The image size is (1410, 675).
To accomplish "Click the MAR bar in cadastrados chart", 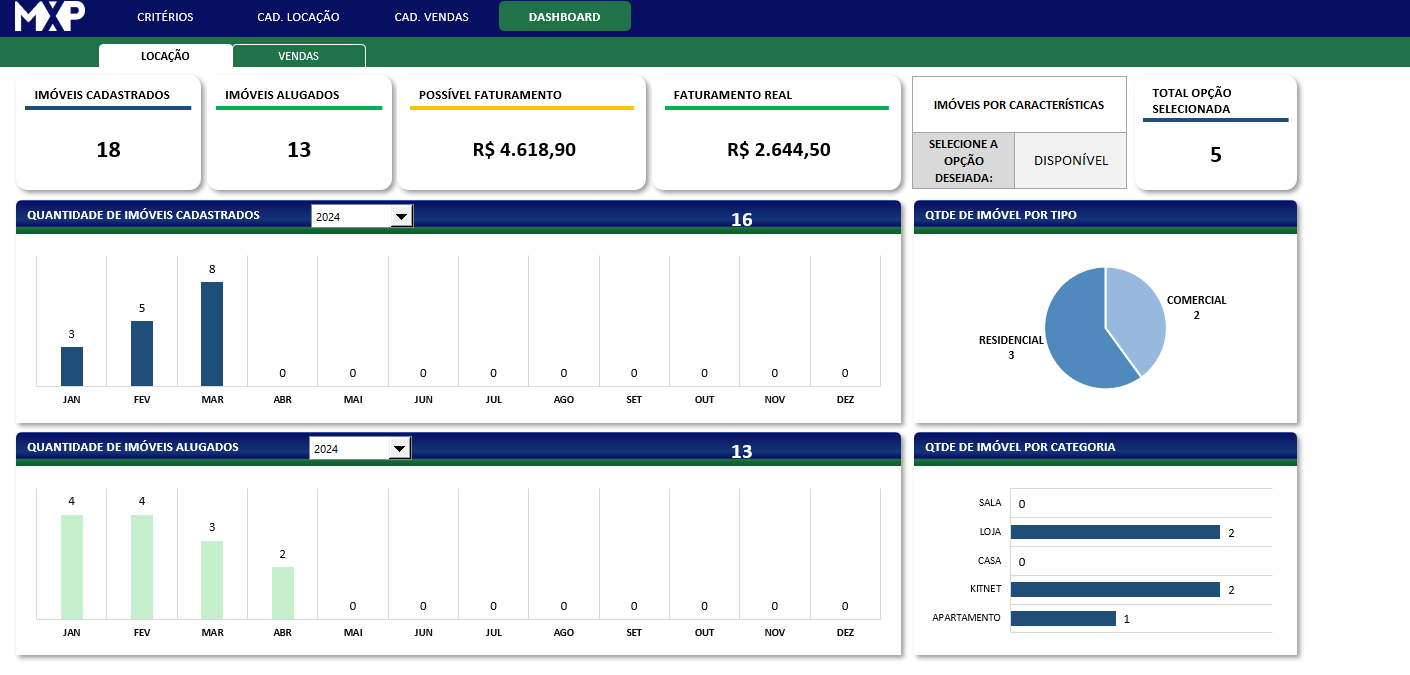I will pos(212,334).
